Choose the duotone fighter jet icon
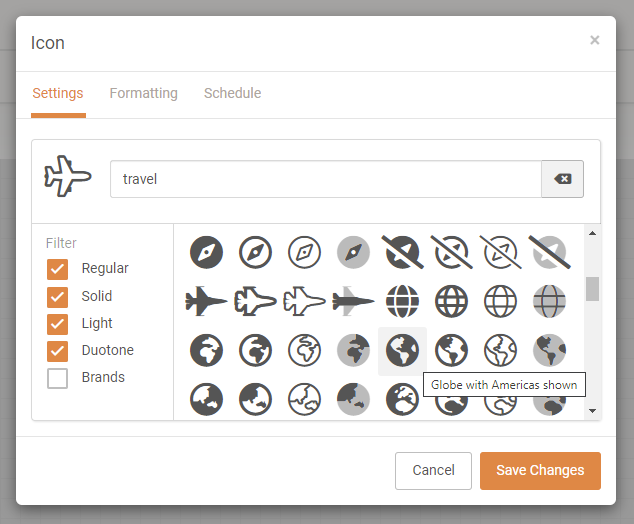The width and height of the screenshot is (634, 524). click(x=353, y=301)
